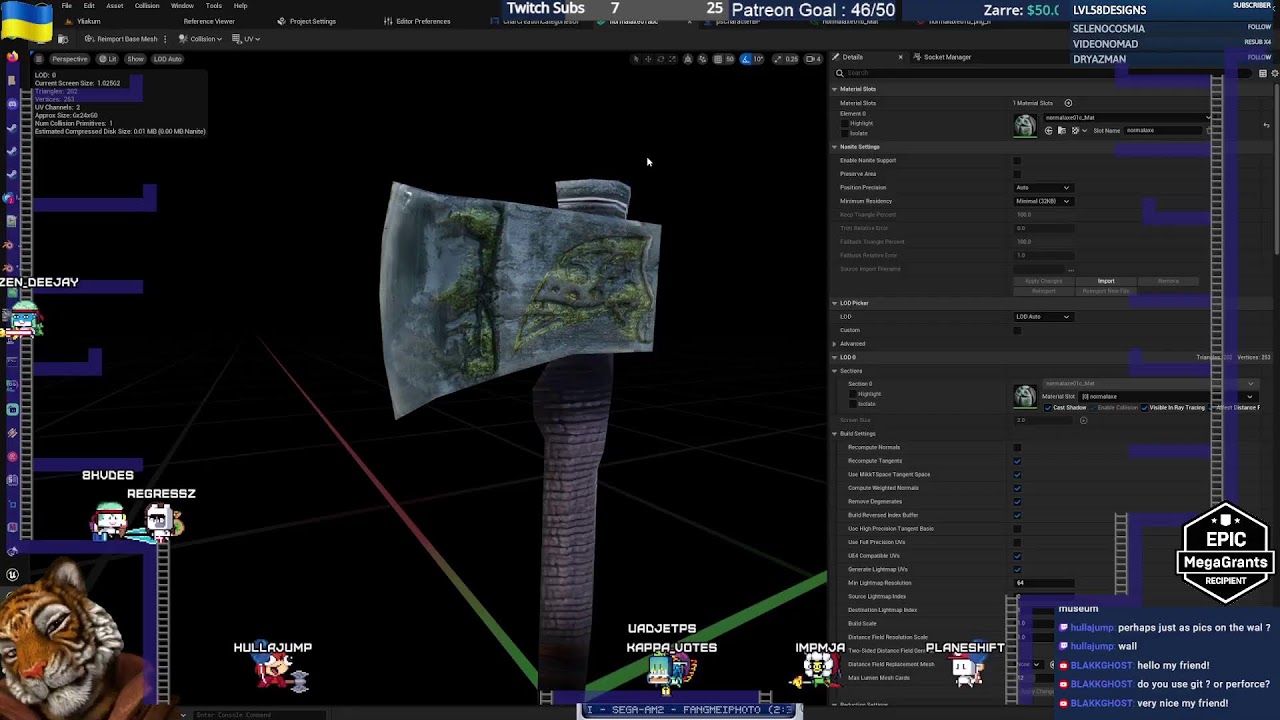Toggle scale snapping icon in viewport
The height and width of the screenshot is (720, 1280).
(777, 59)
